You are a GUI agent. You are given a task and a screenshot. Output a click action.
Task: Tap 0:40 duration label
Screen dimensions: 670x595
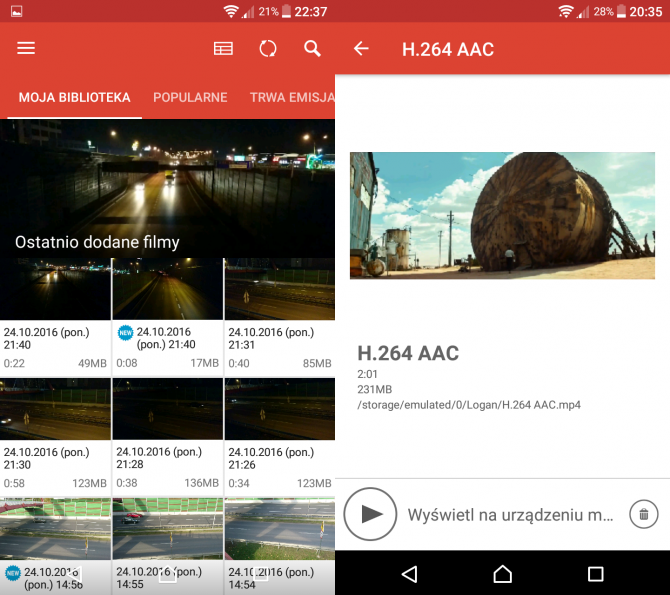coord(239,363)
